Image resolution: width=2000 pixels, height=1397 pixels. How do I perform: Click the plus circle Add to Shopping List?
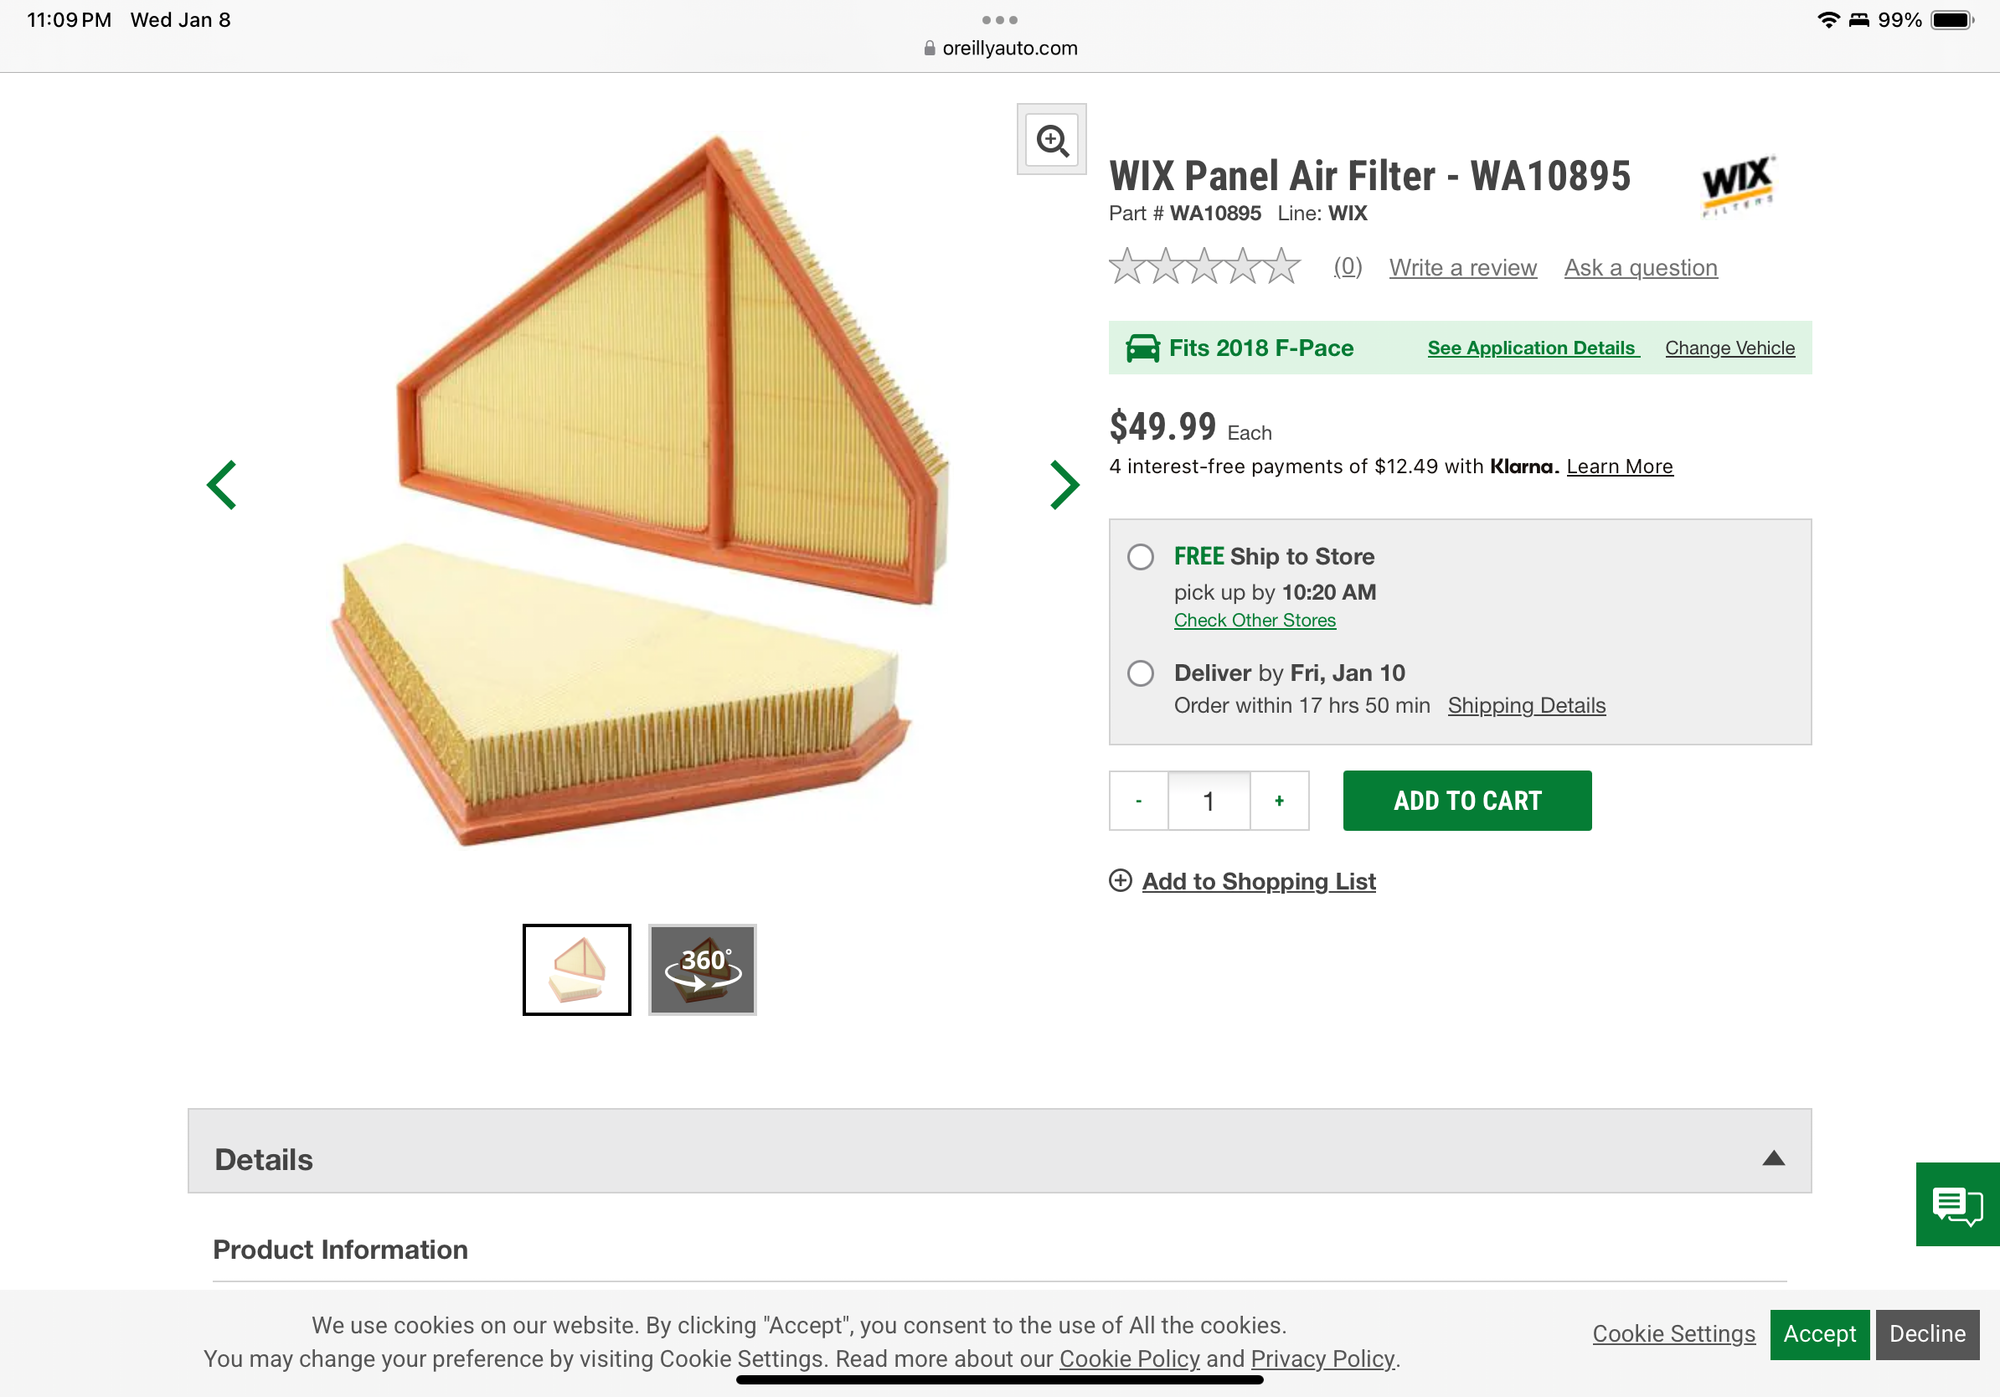coord(1121,881)
